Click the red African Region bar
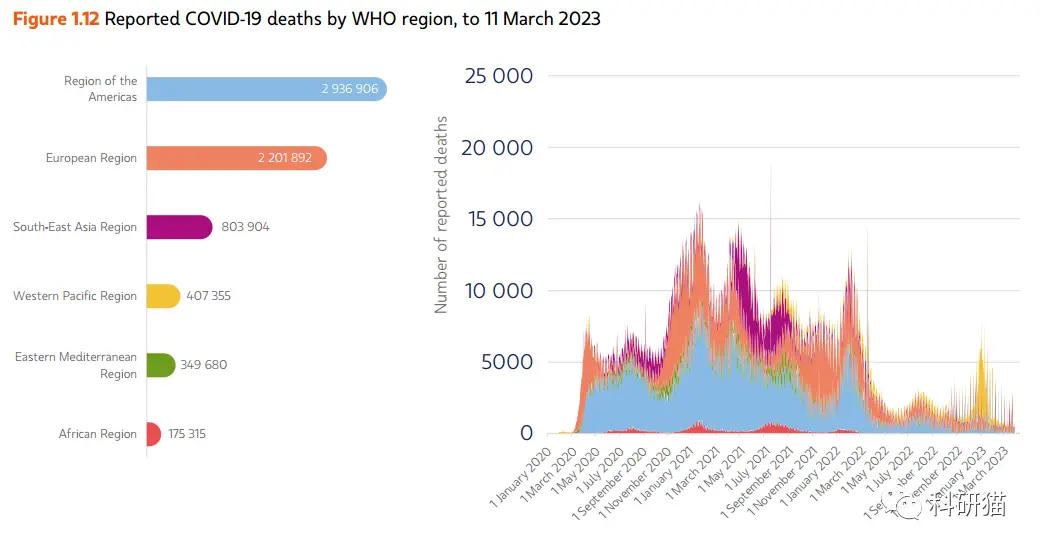Image resolution: width=1040 pixels, height=550 pixels. point(154,434)
